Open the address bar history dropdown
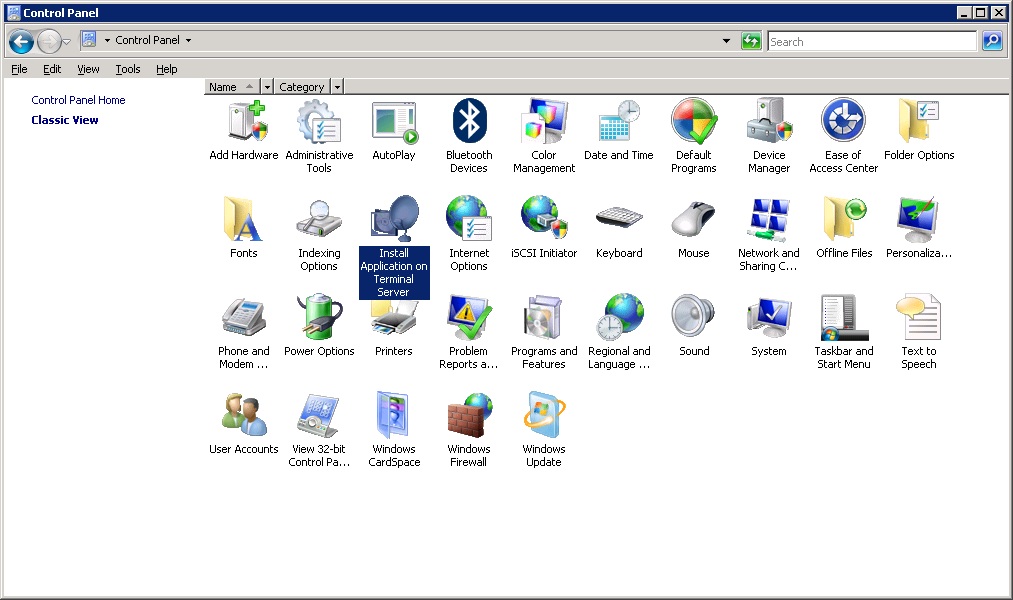This screenshot has width=1013, height=600. (x=726, y=41)
